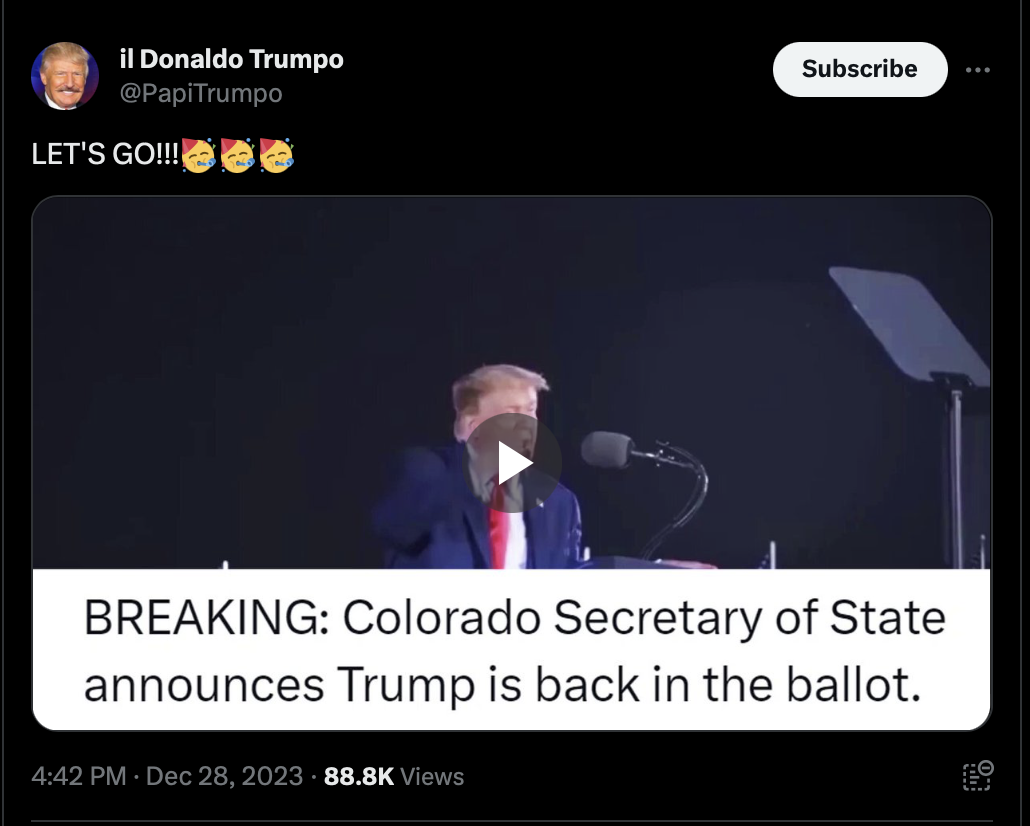Click the 88.8K views count
This screenshot has width=1030, height=826.
pos(359,776)
